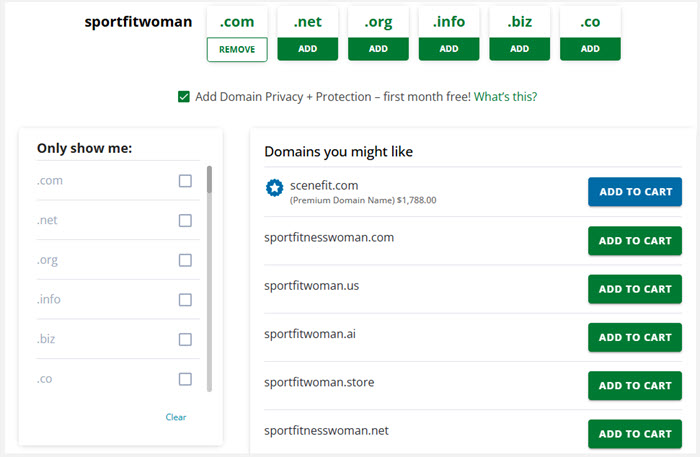Image resolution: width=700 pixels, height=457 pixels.
Task: Select the .info filter checkbox
Action: click(x=185, y=300)
